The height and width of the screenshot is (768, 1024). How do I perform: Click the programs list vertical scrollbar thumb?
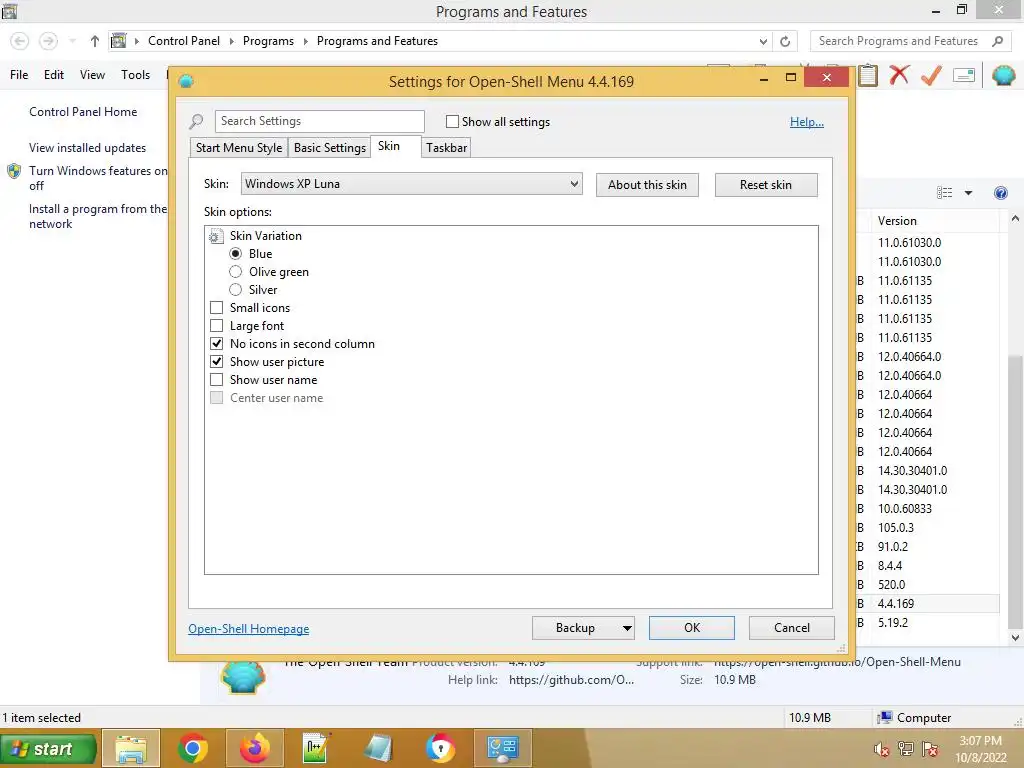tap(1016, 490)
